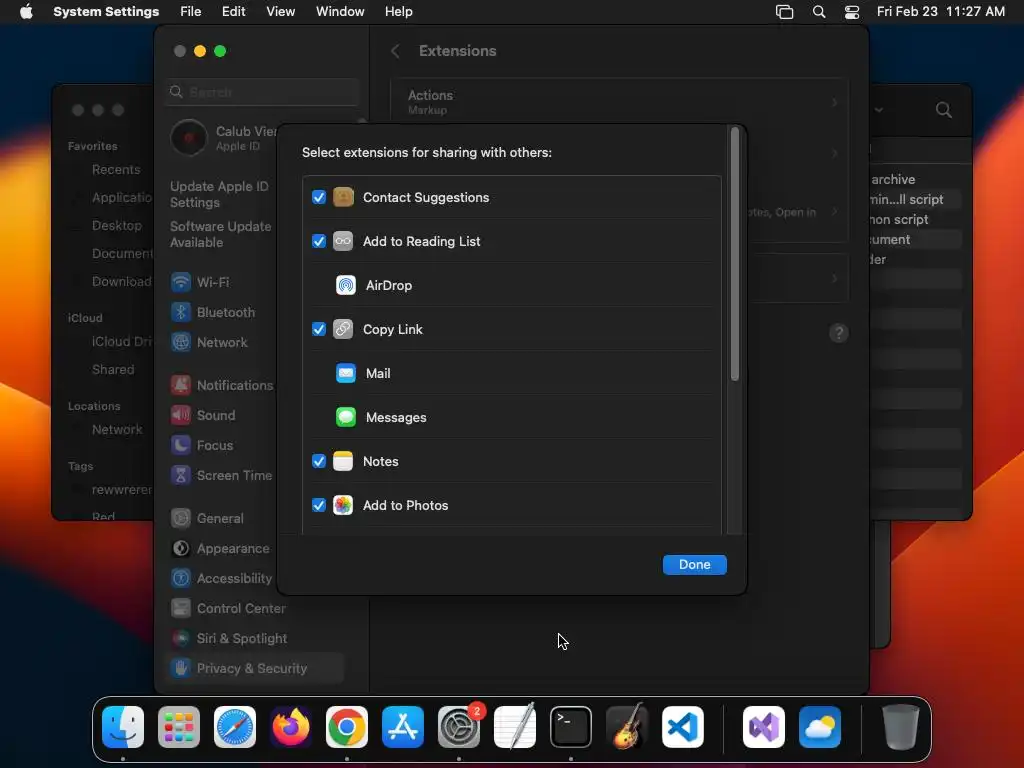Open Screen Time settings

(x=221, y=475)
